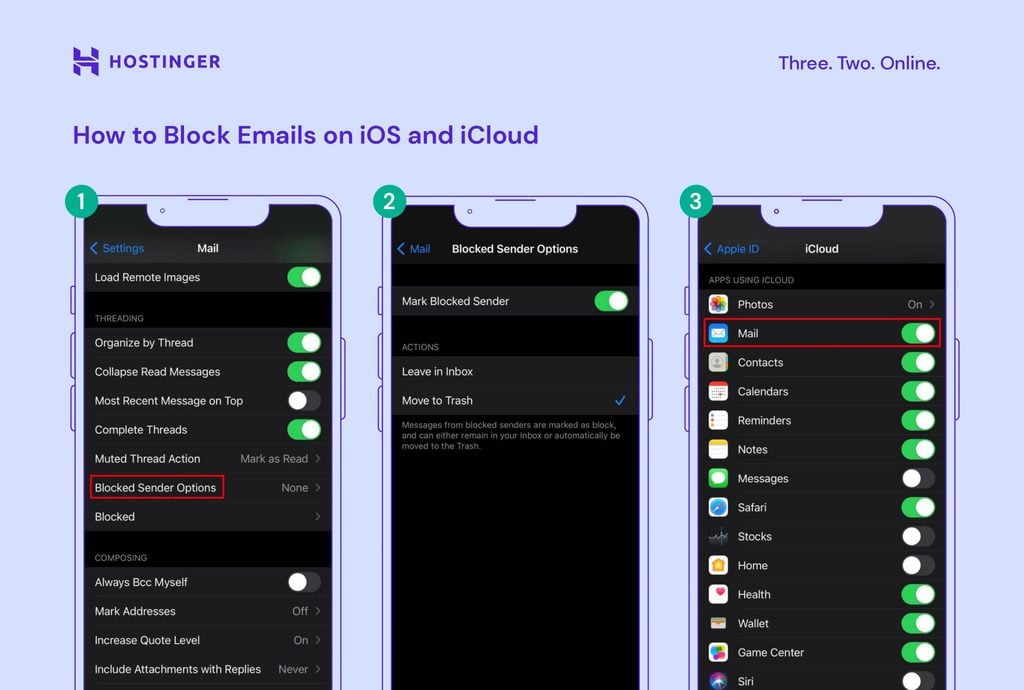Open Photos row chevron showing On
This screenshot has height=690, width=1024.
(932, 304)
